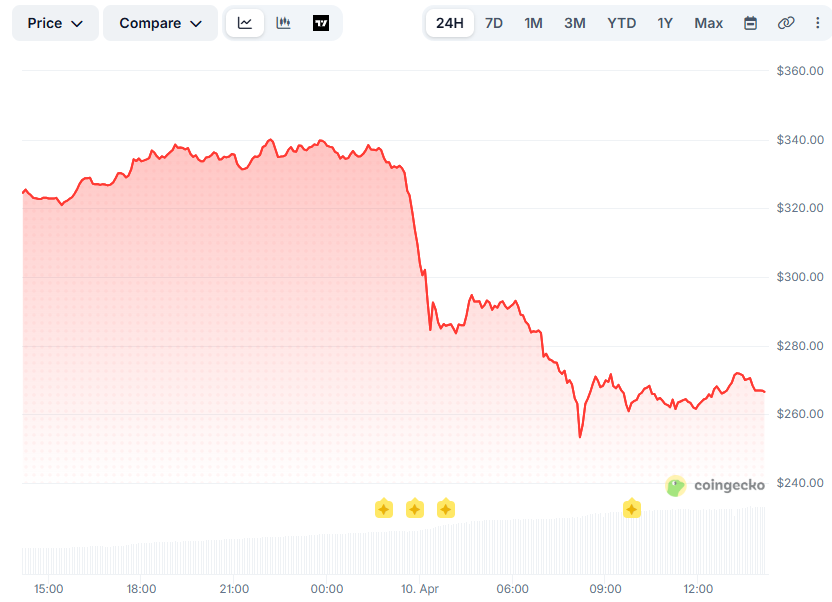The width and height of the screenshot is (832, 602).
Task: Open the Price dropdown
Action: point(55,22)
